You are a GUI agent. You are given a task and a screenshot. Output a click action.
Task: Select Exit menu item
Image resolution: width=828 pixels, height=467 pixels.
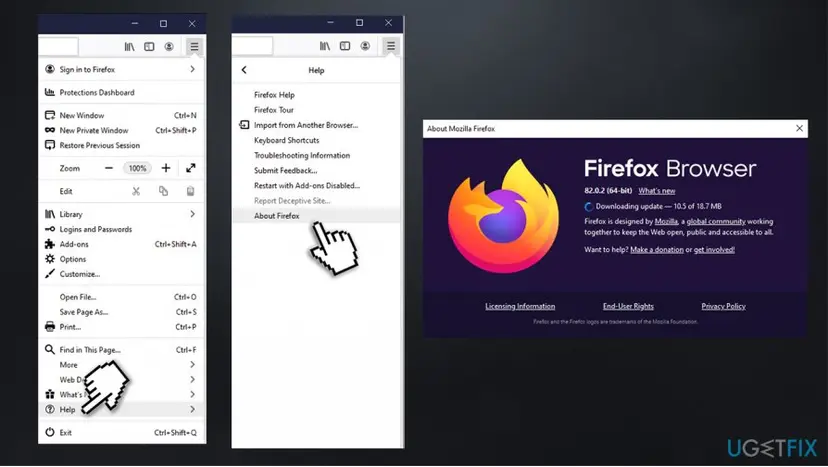point(122,433)
